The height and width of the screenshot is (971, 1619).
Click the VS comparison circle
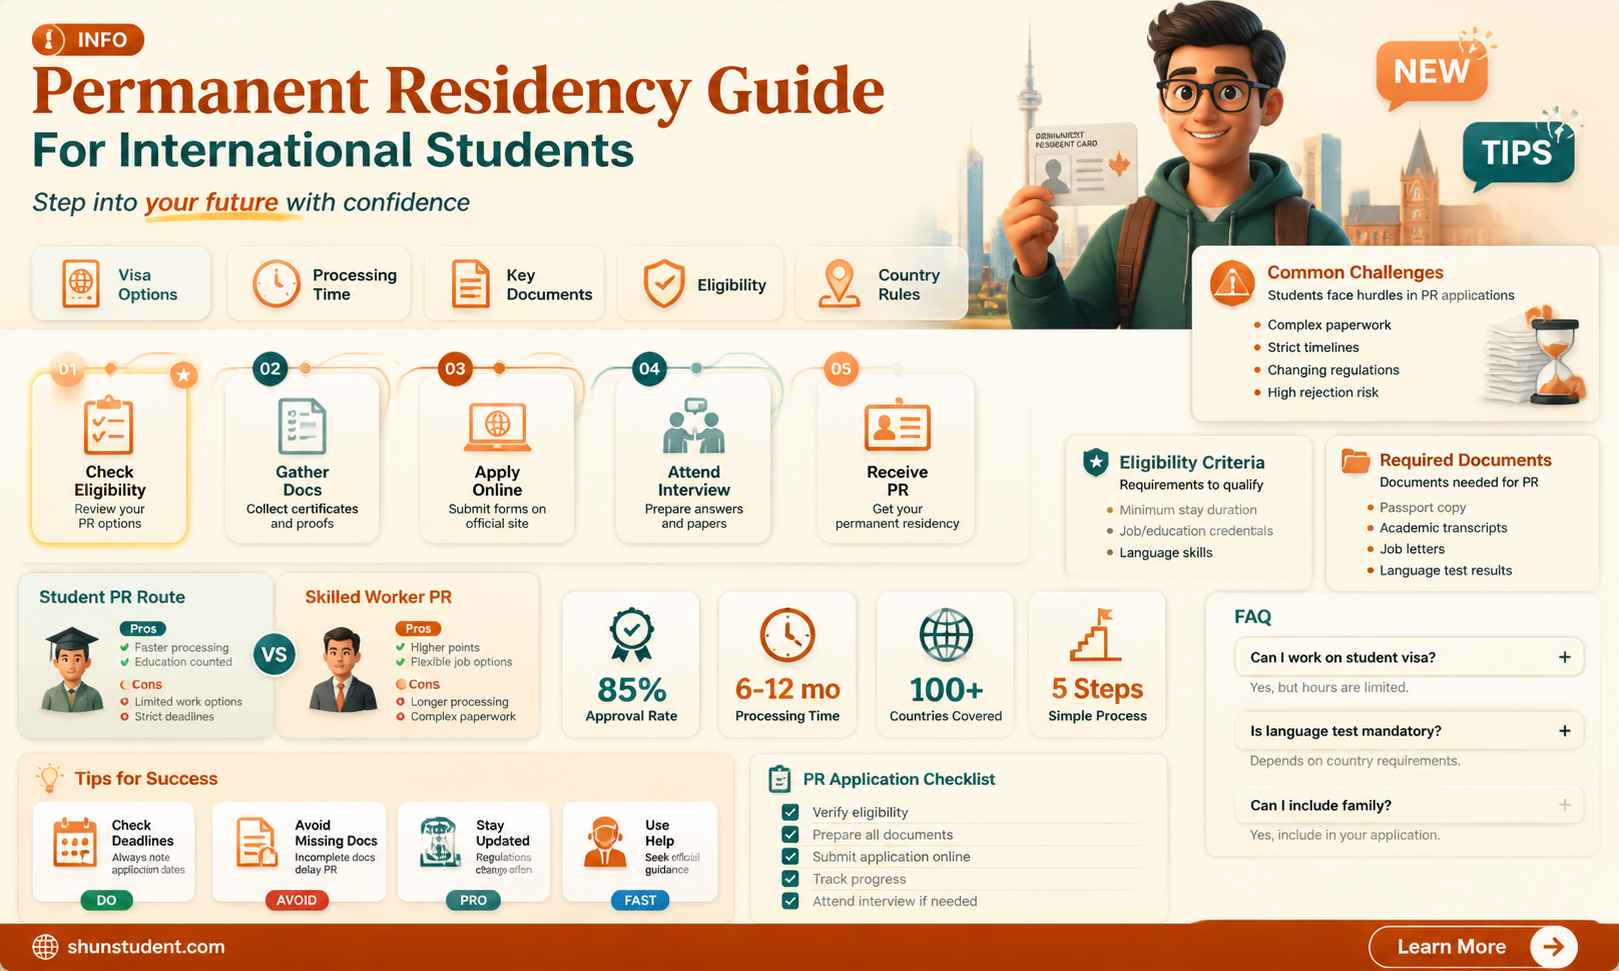coord(274,656)
